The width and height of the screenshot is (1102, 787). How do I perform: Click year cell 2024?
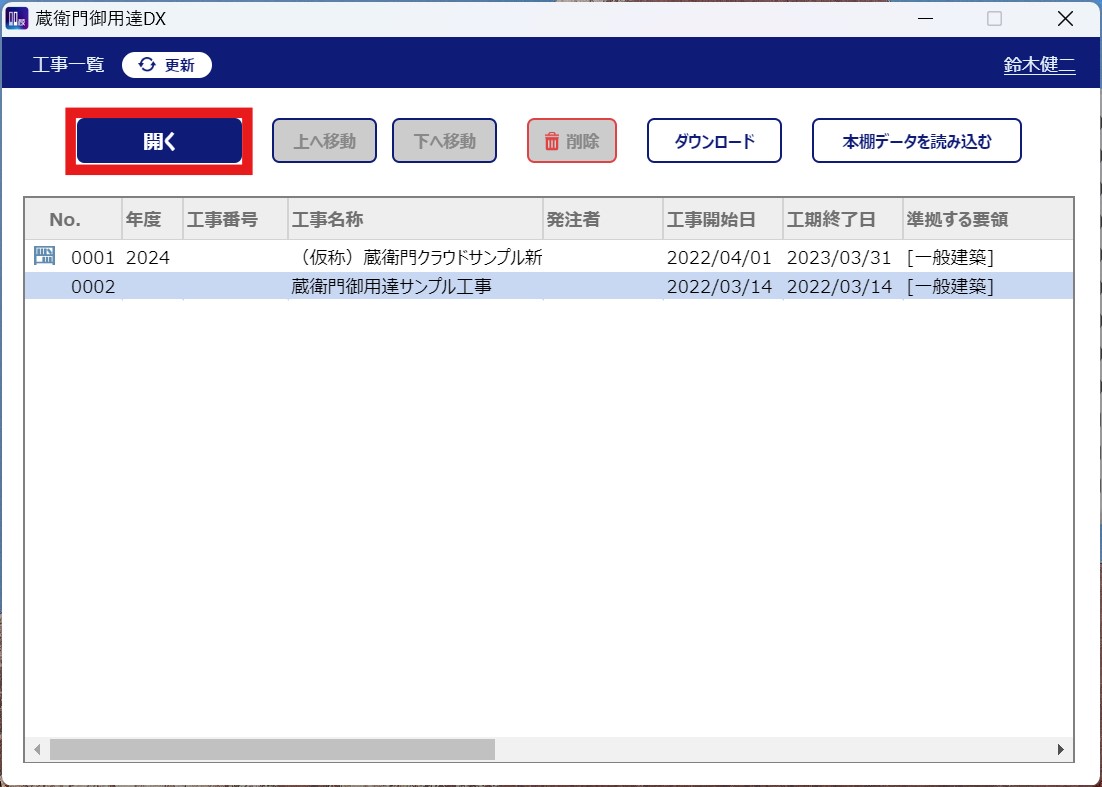(x=148, y=258)
